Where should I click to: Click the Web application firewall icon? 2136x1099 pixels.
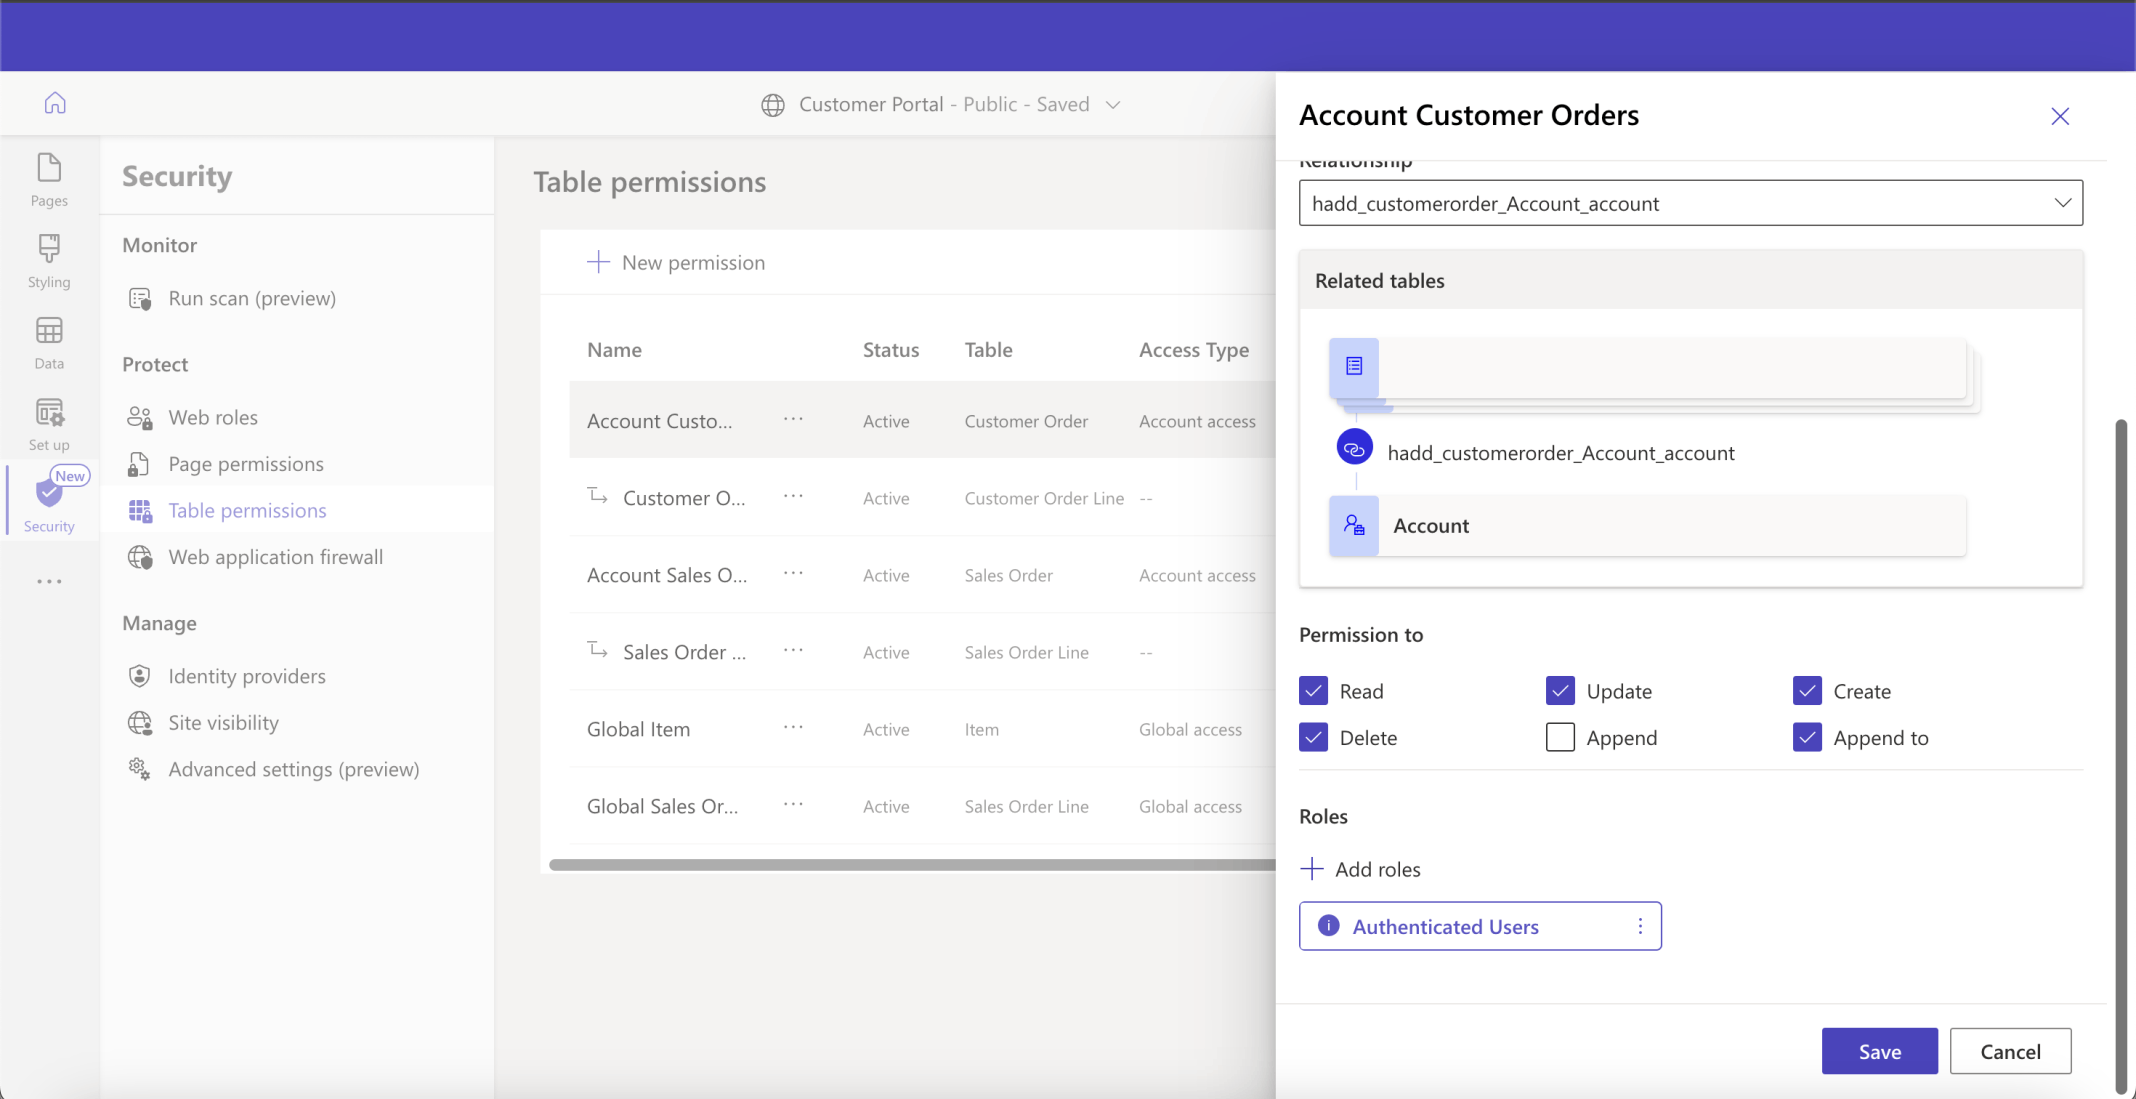click(x=140, y=557)
